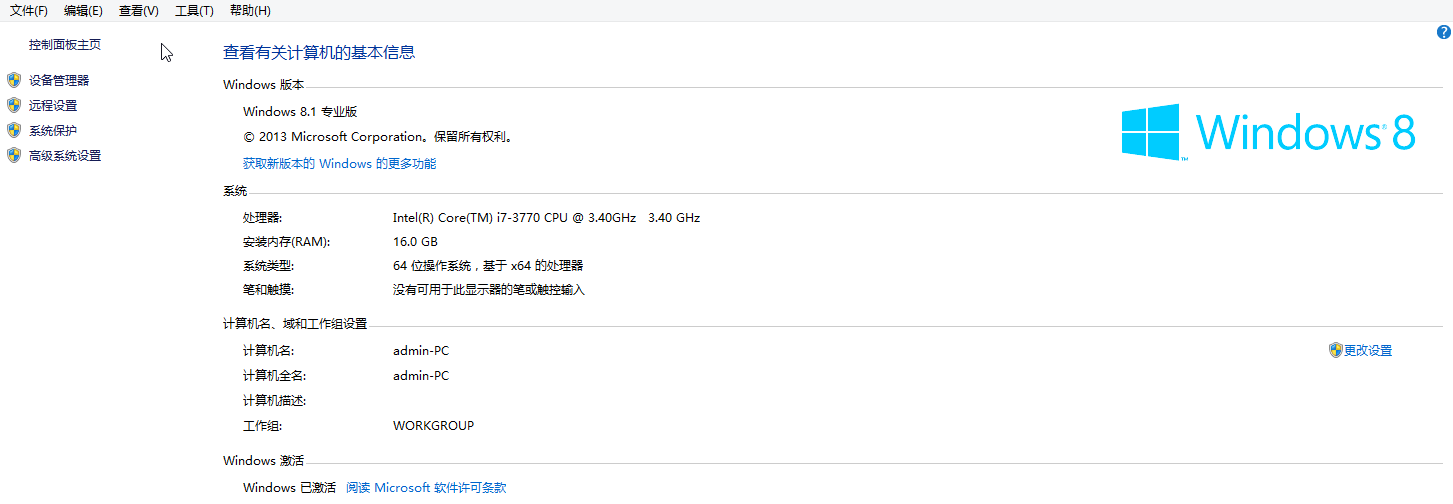
Task: Click the blue help question mark icon
Action: point(1443,32)
